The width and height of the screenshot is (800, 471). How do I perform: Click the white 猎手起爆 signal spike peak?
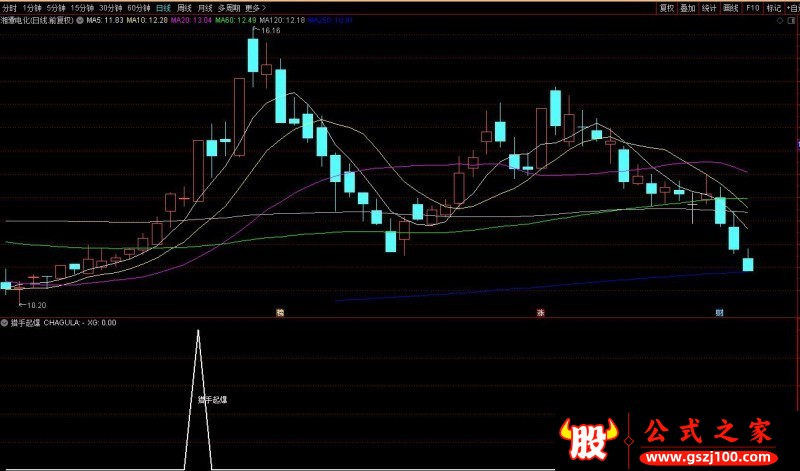click(198, 331)
